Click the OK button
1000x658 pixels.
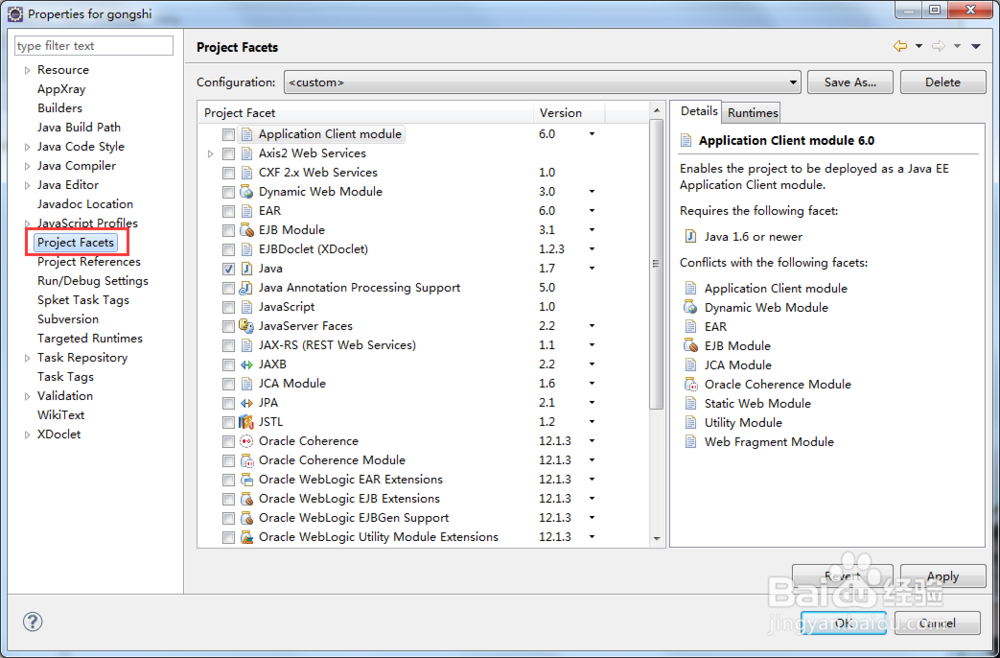click(x=843, y=622)
